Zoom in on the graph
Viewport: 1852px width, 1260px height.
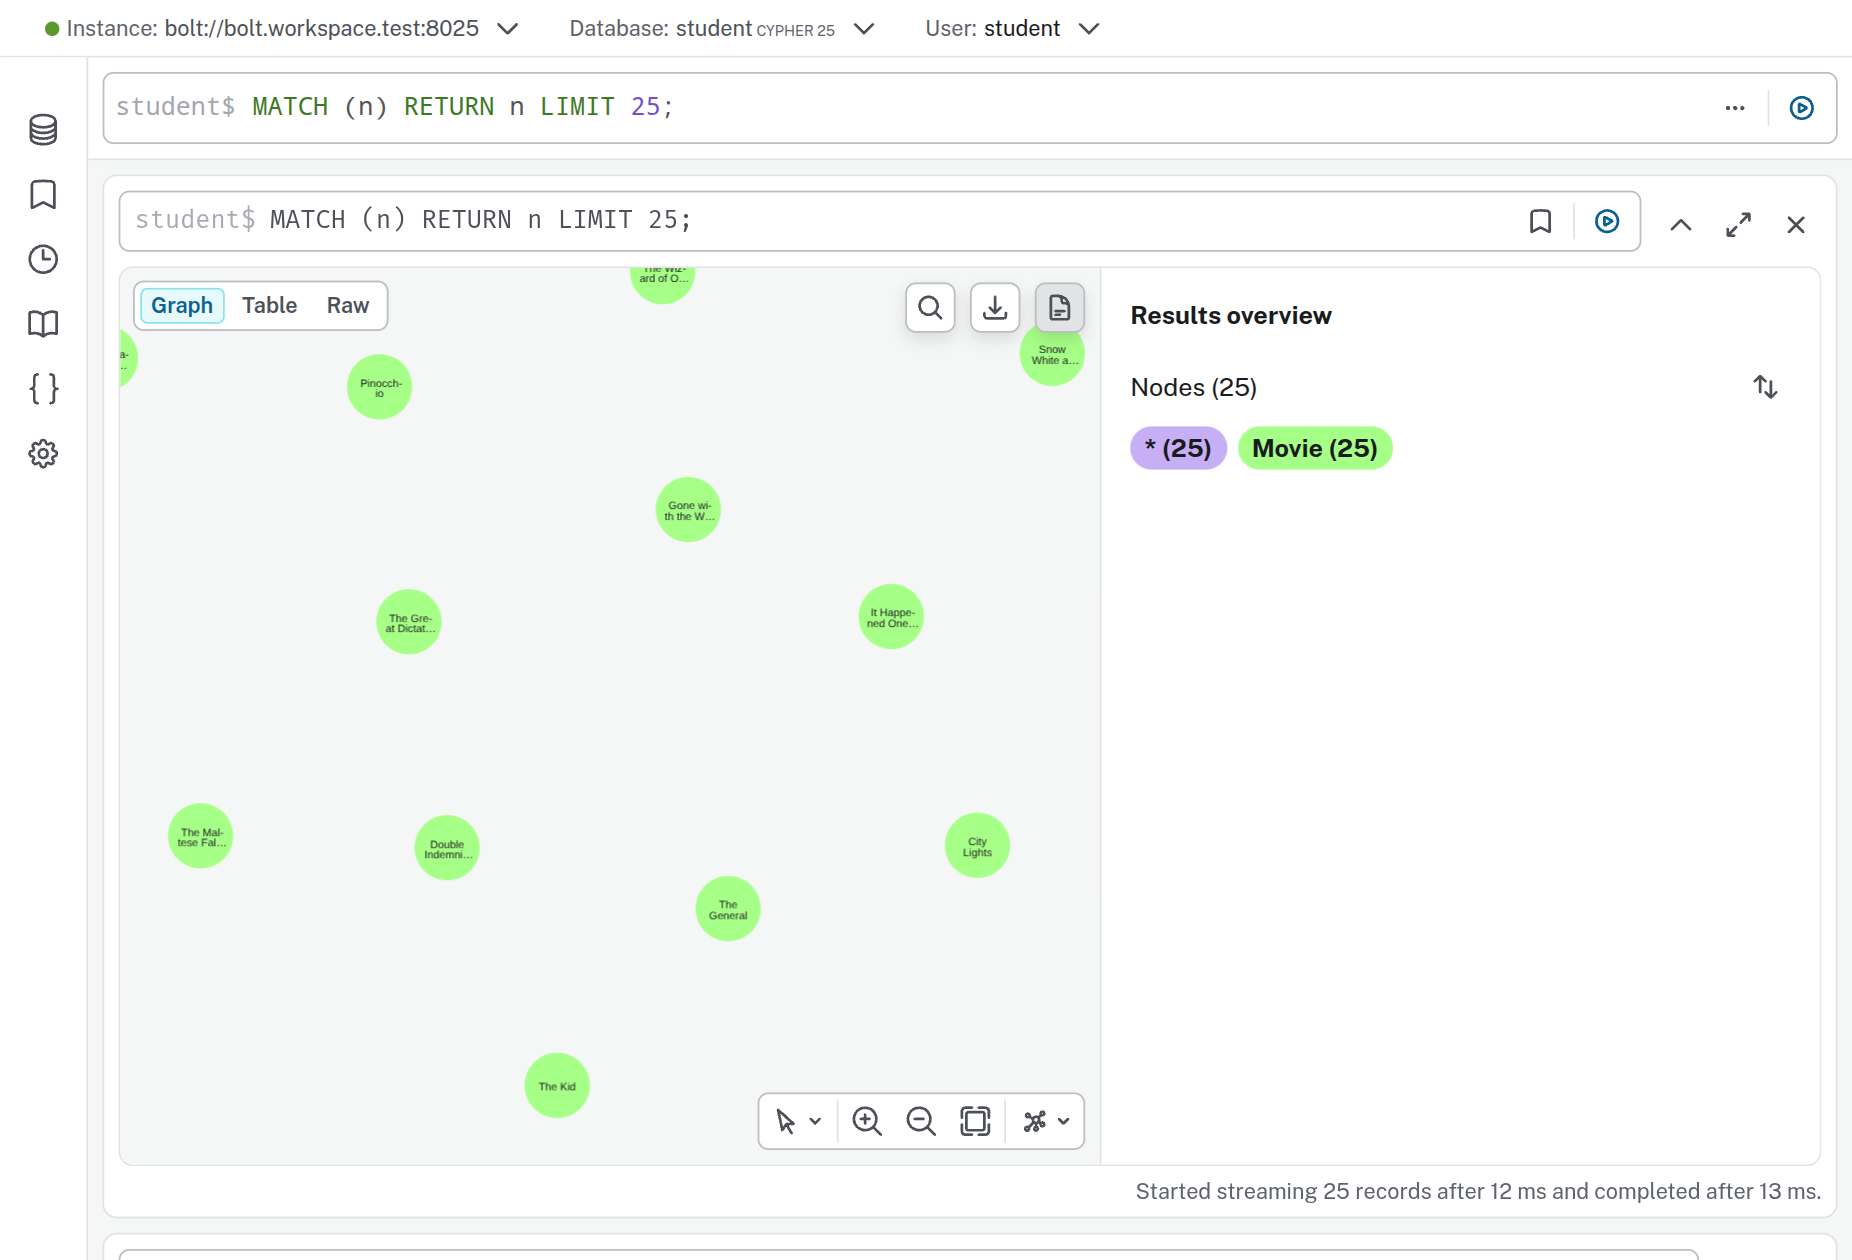(x=866, y=1121)
